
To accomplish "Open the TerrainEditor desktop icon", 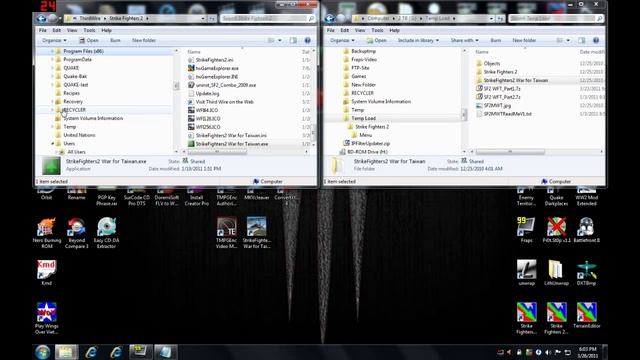I will 587,316.
